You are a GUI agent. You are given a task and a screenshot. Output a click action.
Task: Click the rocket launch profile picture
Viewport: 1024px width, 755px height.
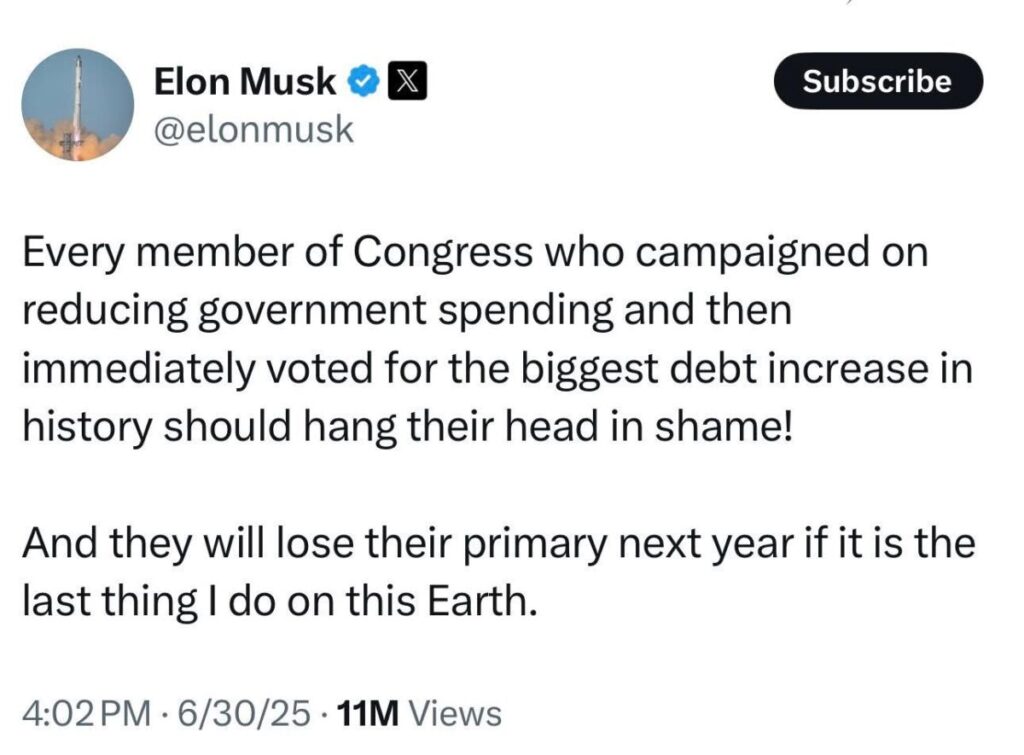click(x=77, y=105)
